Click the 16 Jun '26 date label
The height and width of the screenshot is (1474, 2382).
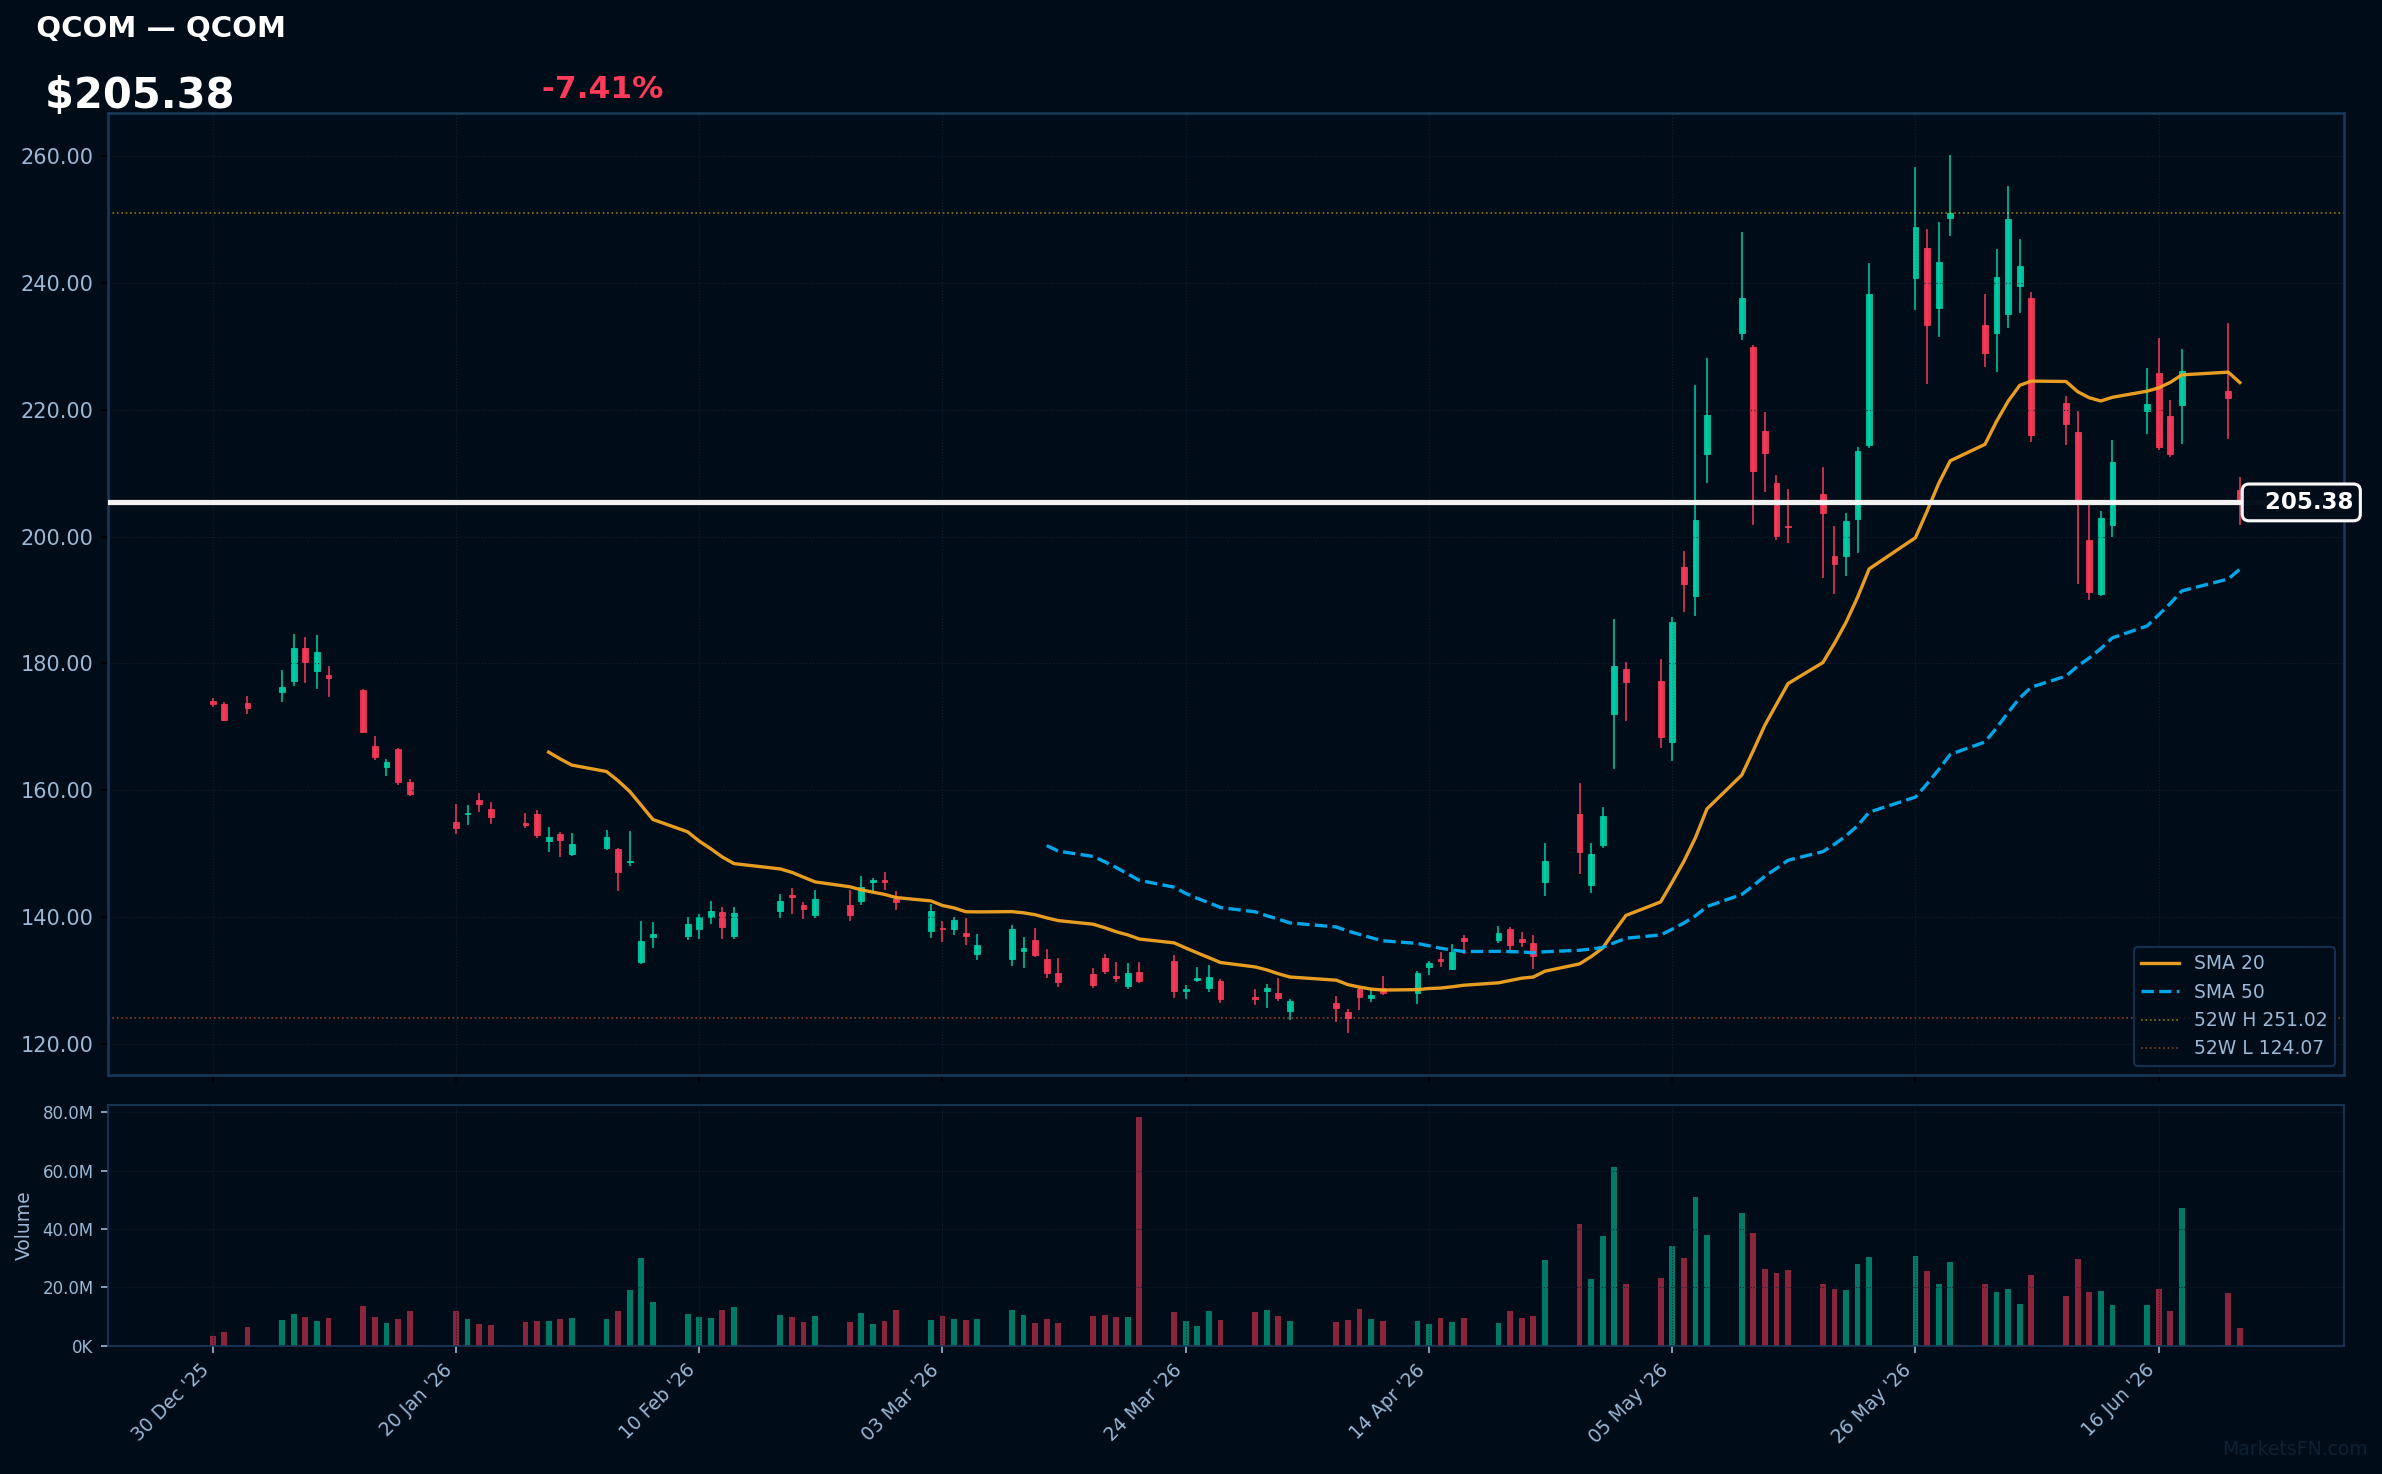pyautogui.click(x=2117, y=1401)
